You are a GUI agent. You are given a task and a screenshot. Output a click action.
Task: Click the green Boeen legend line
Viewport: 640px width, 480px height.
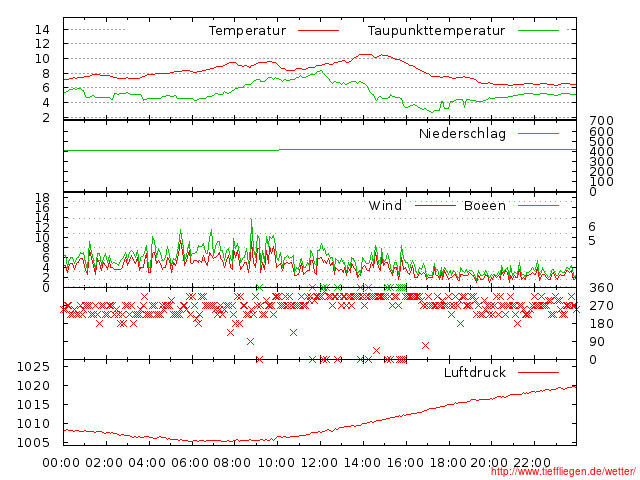click(x=538, y=205)
